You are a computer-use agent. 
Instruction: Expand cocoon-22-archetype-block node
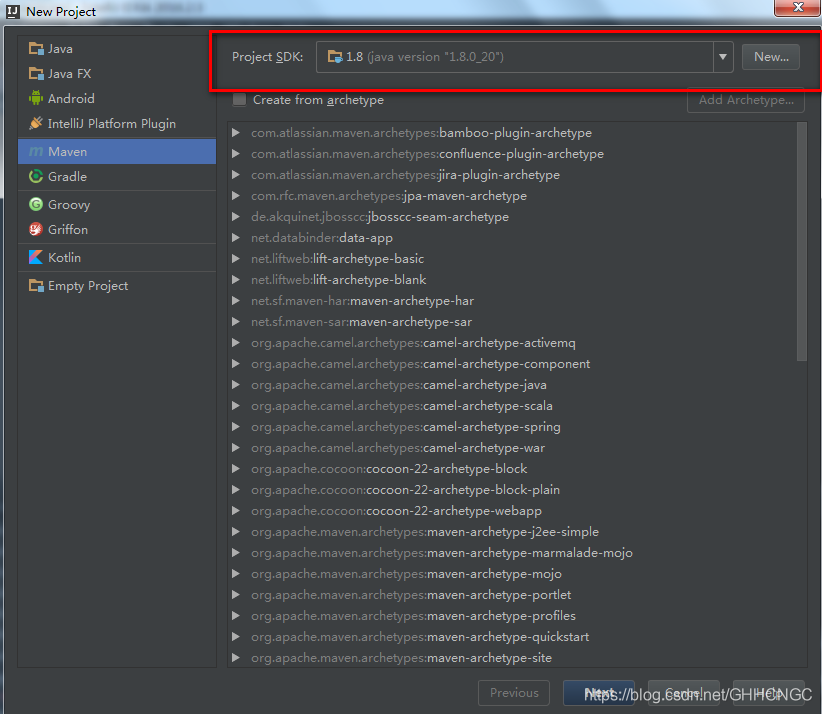236,468
